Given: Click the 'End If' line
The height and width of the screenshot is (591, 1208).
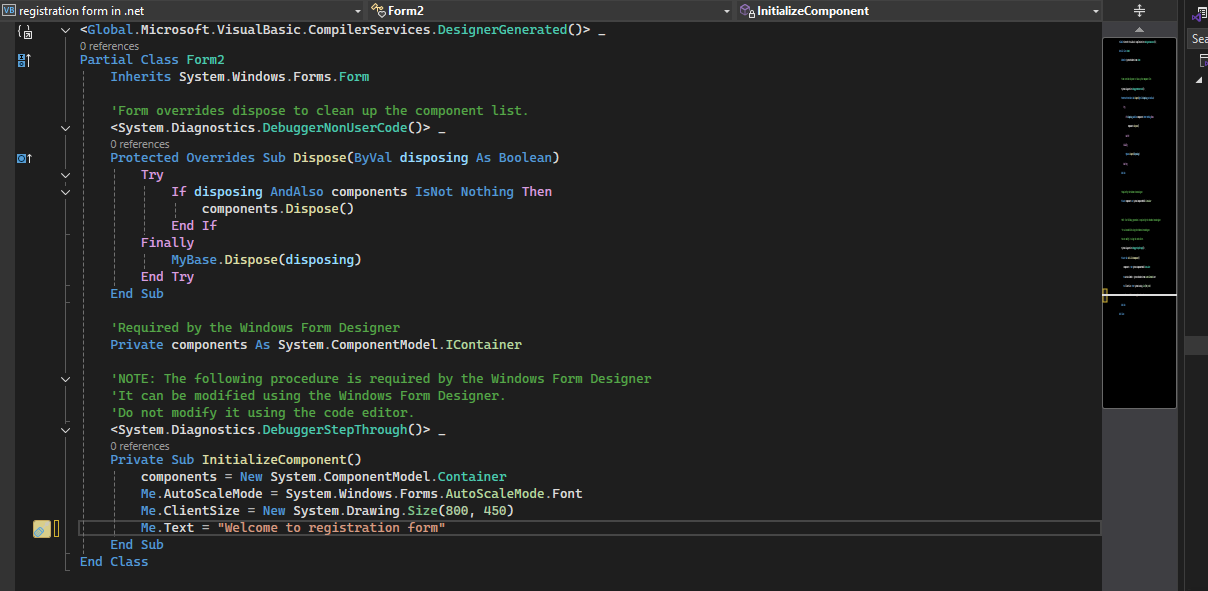Looking at the screenshot, I should (x=194, y=226).
